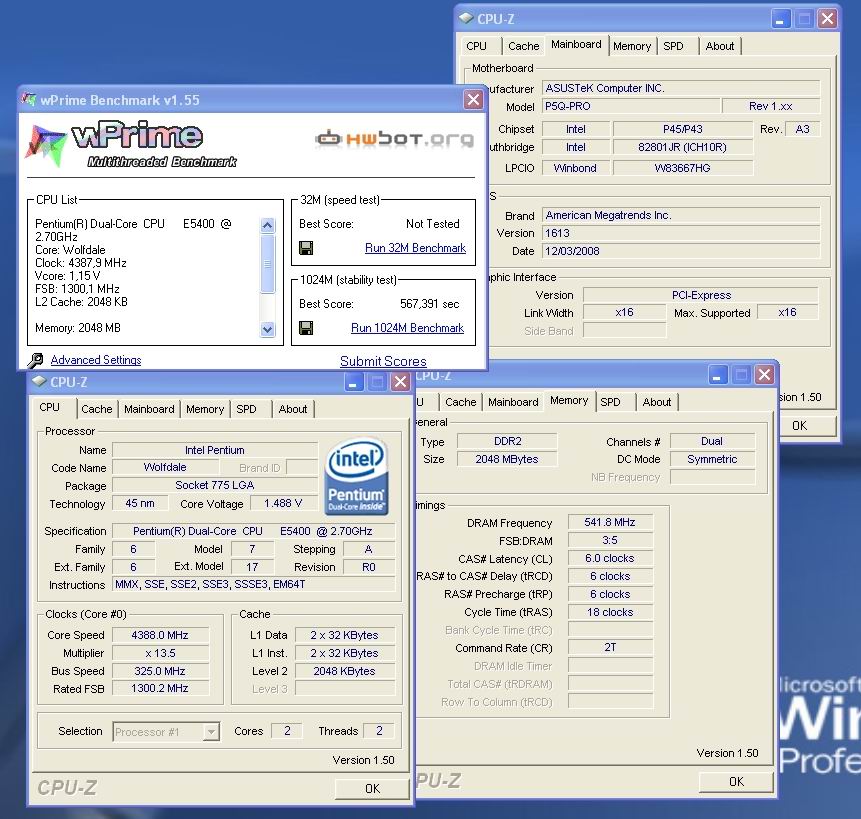Click OK in CPU-Z CPU window
This screenshot has width=861, height=819.
click(x=372, y=789)
